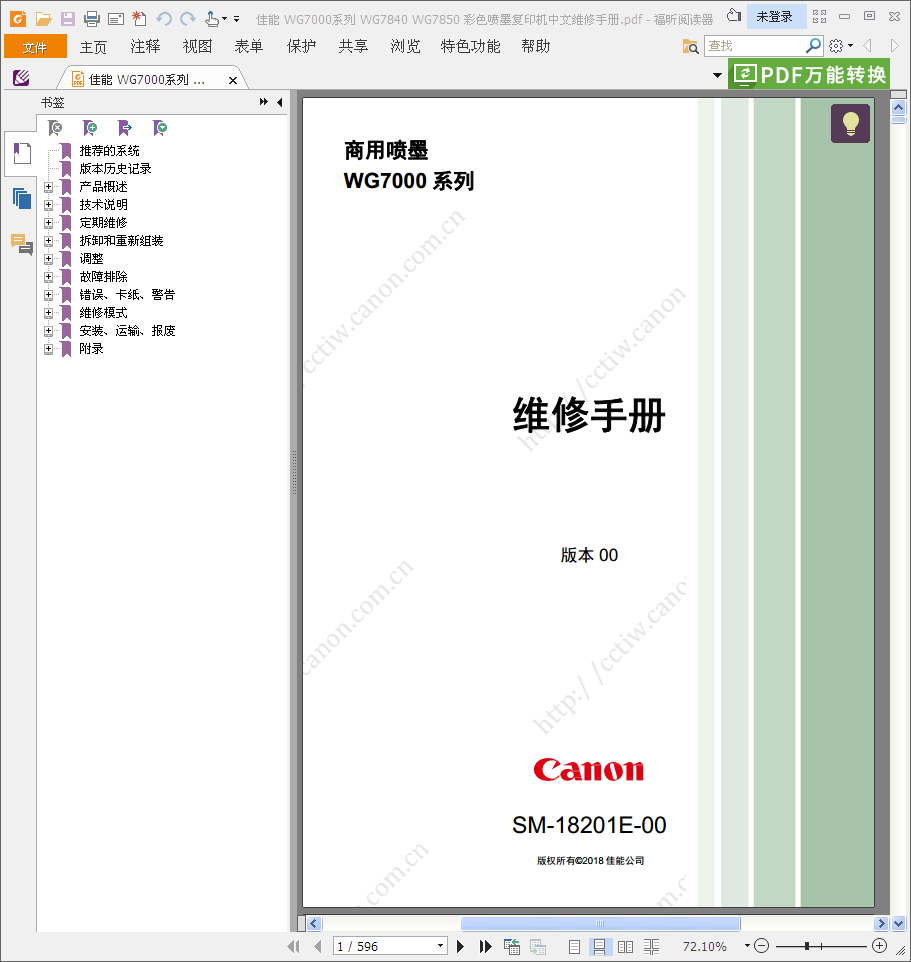
Task: Click the search magnifier icon
Action: 813,45
